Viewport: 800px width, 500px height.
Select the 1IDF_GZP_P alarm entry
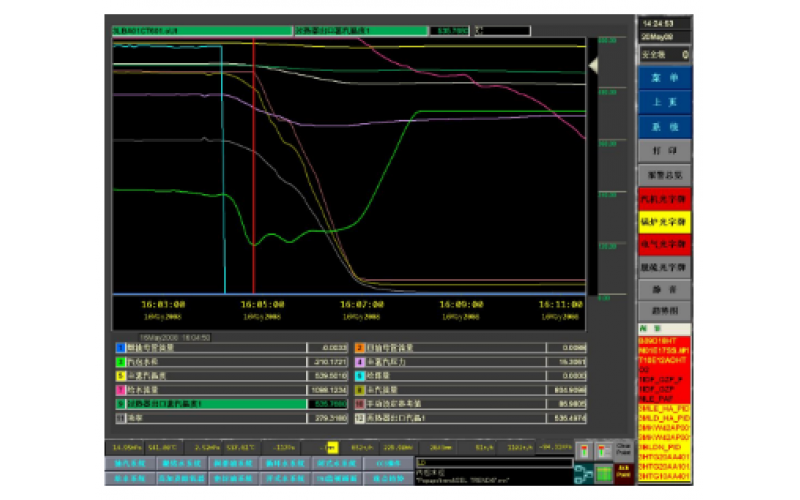660,380
